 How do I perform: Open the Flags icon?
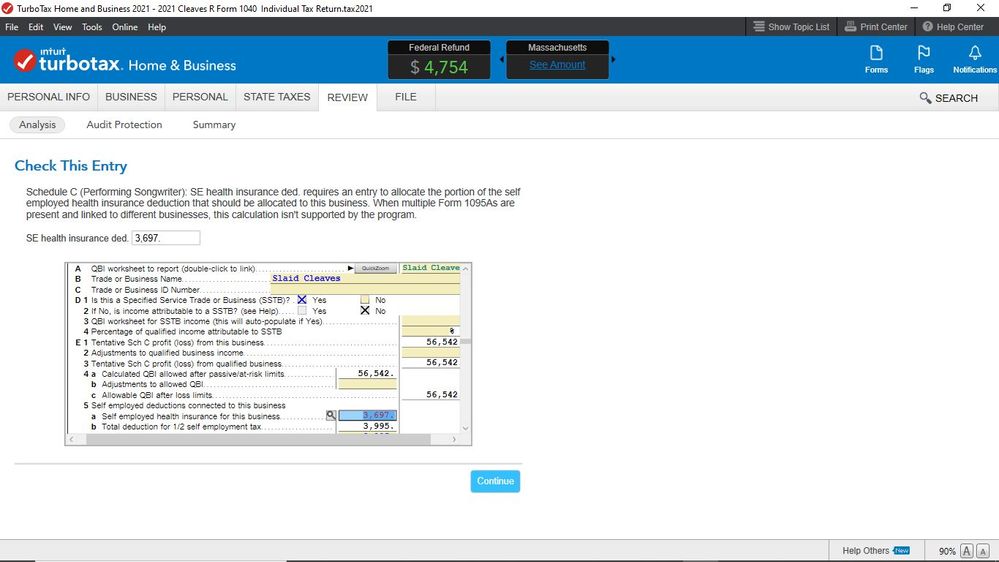923,59
